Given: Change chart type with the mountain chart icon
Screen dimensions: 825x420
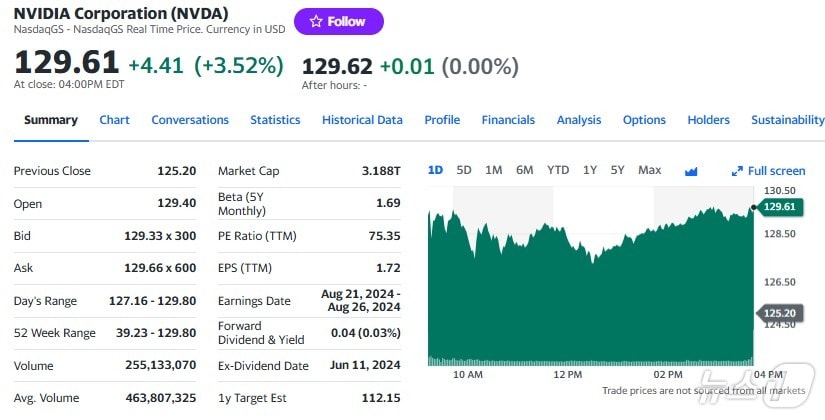Looking at the screenshot, I should 690,170.
